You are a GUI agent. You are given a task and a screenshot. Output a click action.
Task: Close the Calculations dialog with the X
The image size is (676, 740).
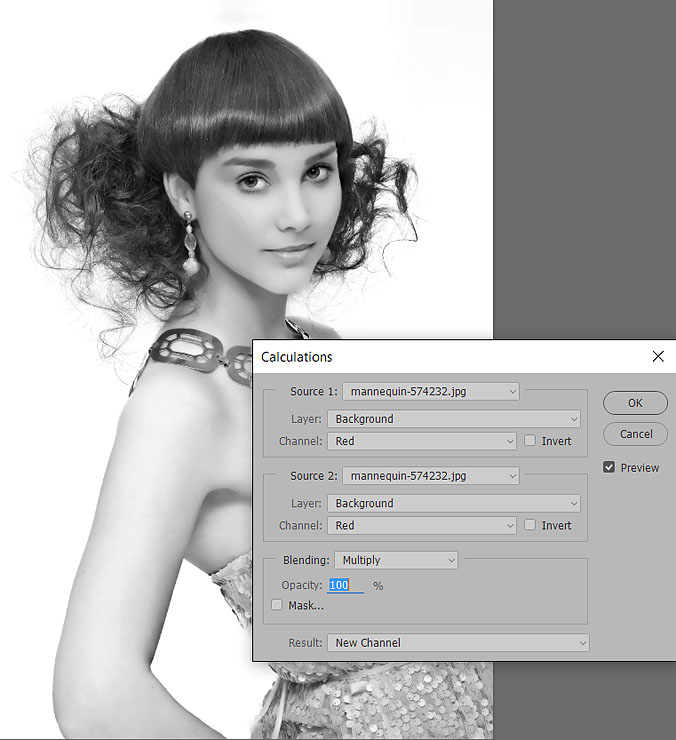point(657,356)
